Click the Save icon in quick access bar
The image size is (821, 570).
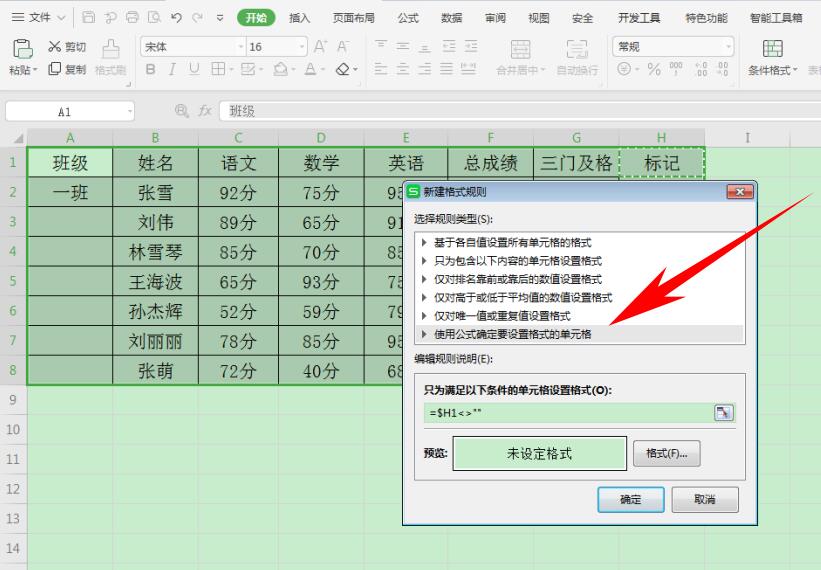[x=88, y=17]
